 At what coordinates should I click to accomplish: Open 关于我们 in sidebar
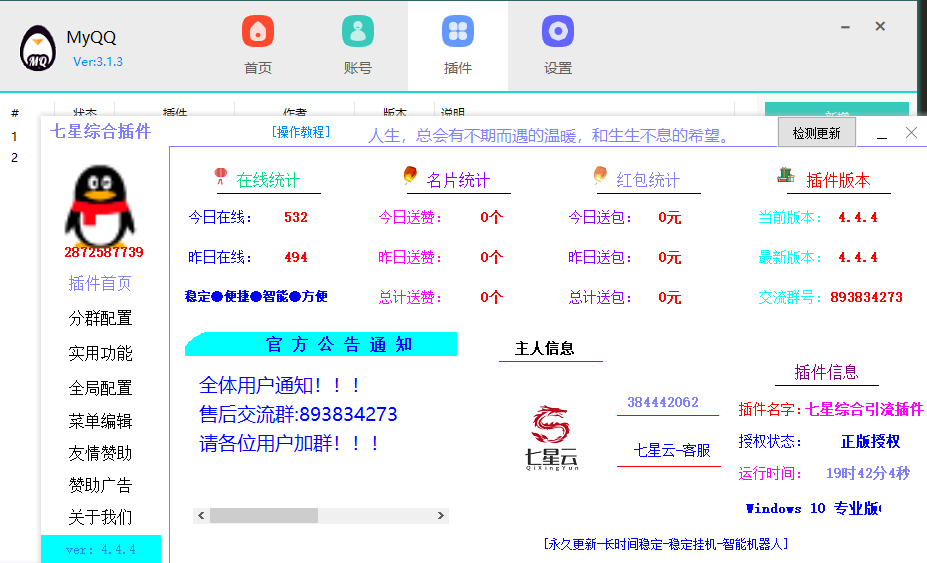pyautogui.click(x=100, y=517)
